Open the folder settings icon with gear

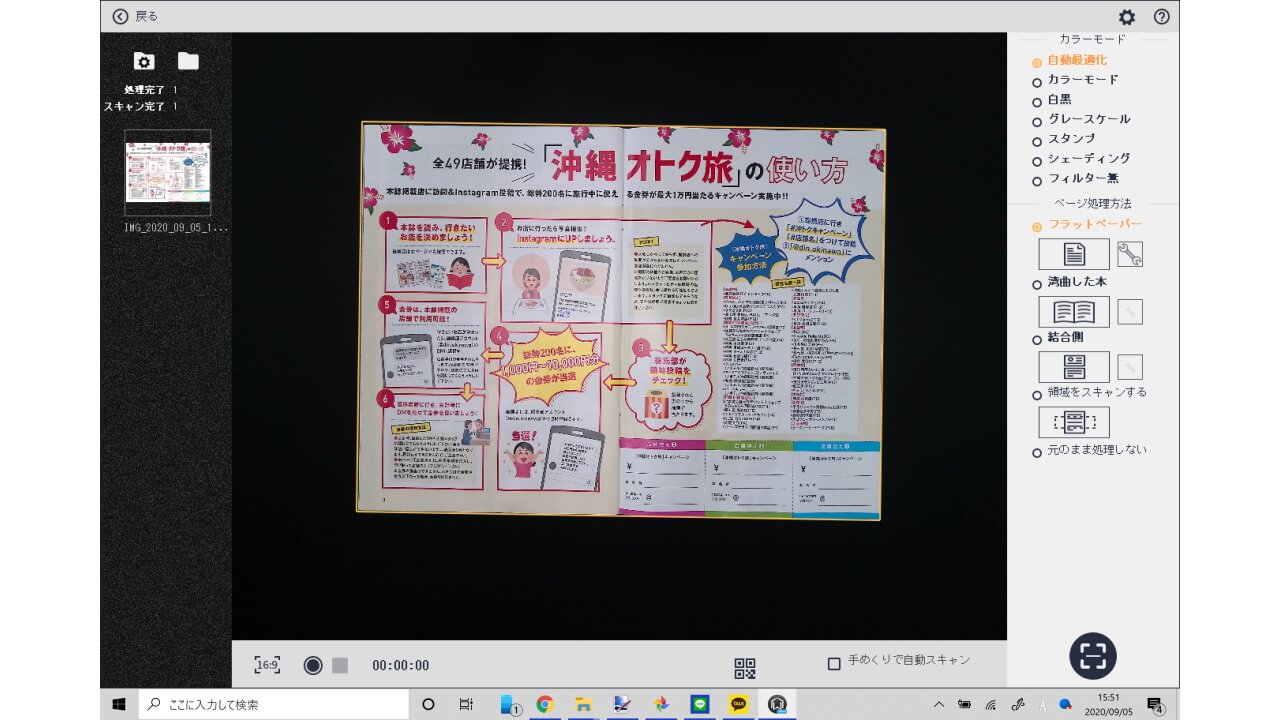(144, 62)
